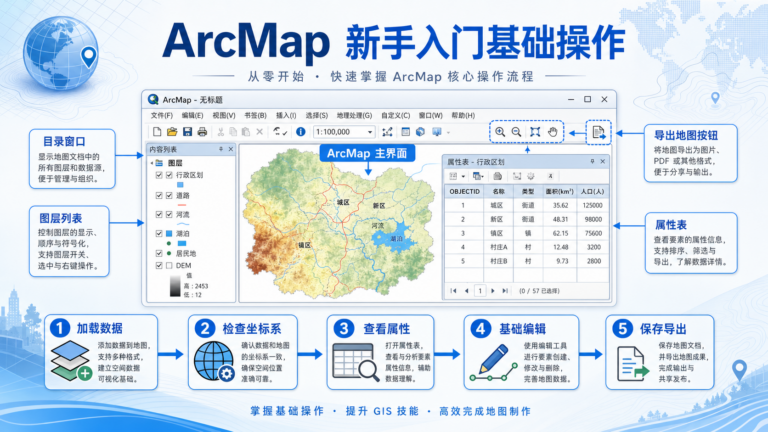Print the map from the toolbar
The height and width of the screenshot is (432, 768).
(x=202, y=132)
